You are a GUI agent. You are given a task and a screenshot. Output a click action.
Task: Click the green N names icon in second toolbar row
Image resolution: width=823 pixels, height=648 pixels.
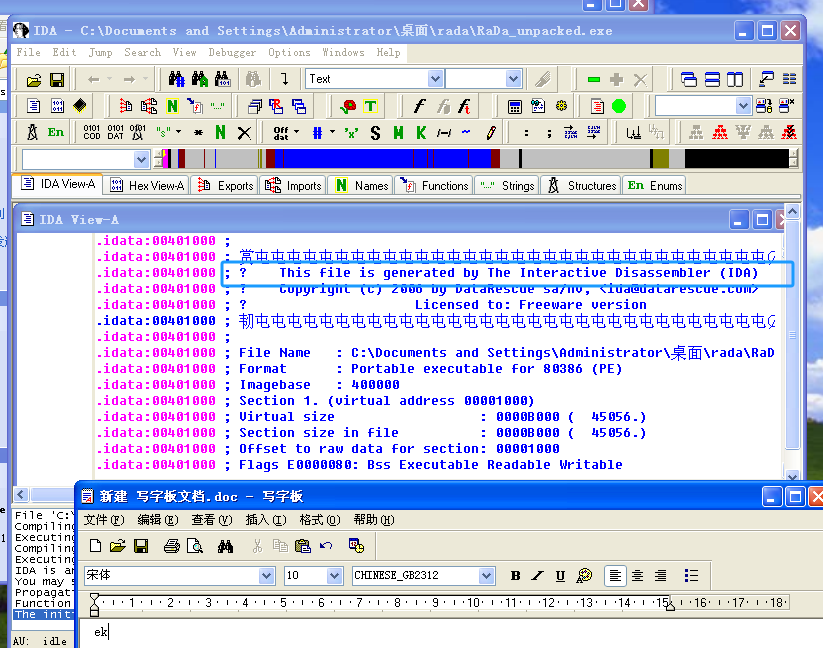click(172, 107)
